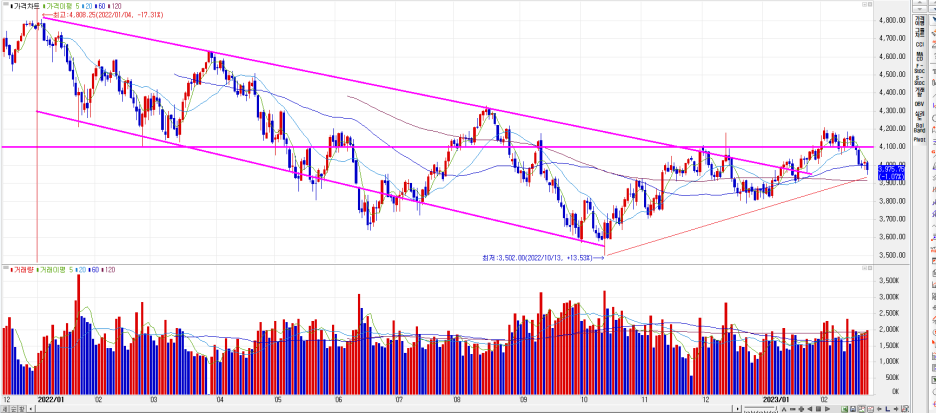Click the diamond zoom-in icon in bottom toolbar
The height and width of the screenshot is (413, 936).
(x=801, y=409)
